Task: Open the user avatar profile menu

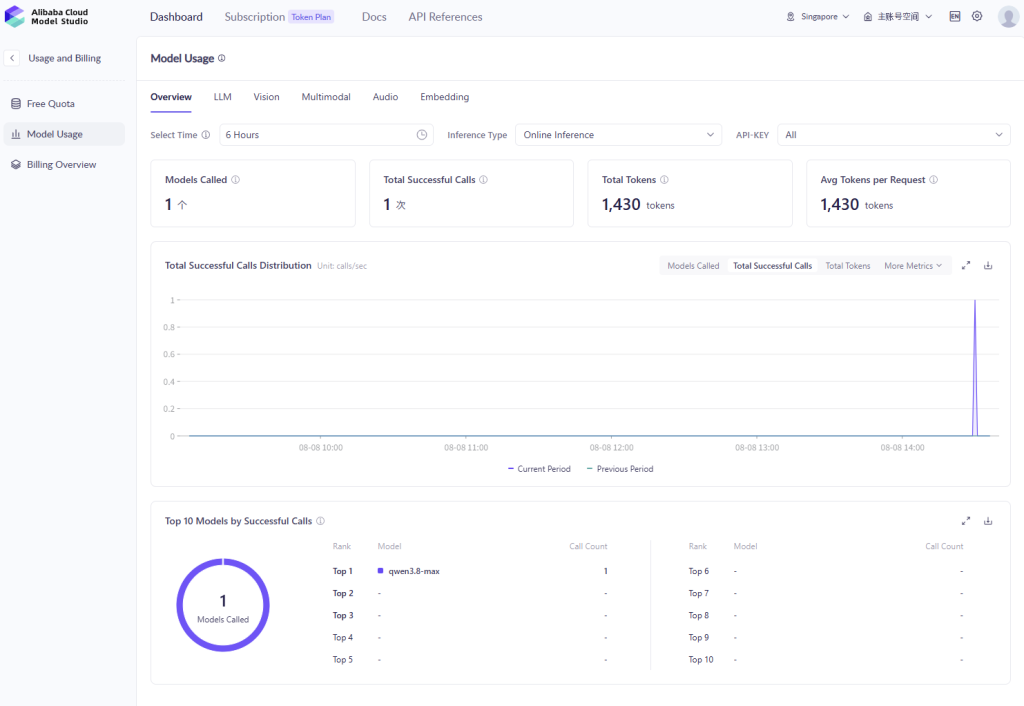Action: (x=1008, y=16)
